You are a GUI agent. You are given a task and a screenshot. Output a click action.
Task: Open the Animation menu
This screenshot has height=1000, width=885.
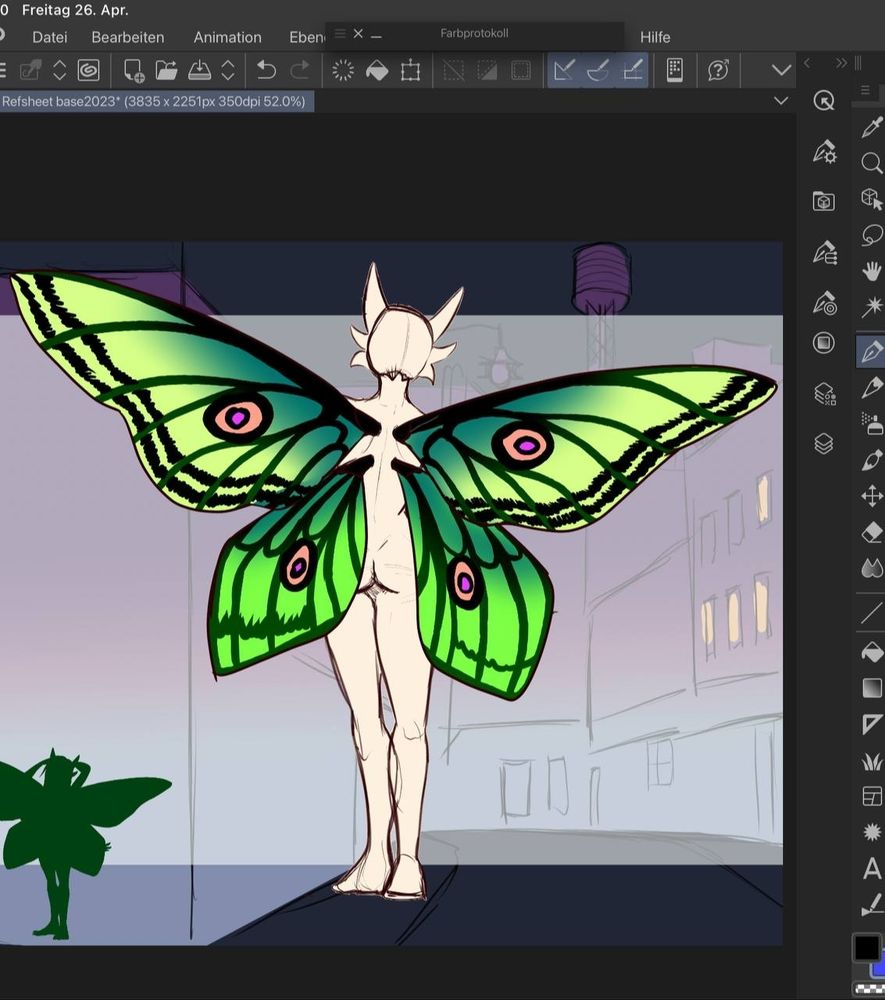tap(227, 37)
